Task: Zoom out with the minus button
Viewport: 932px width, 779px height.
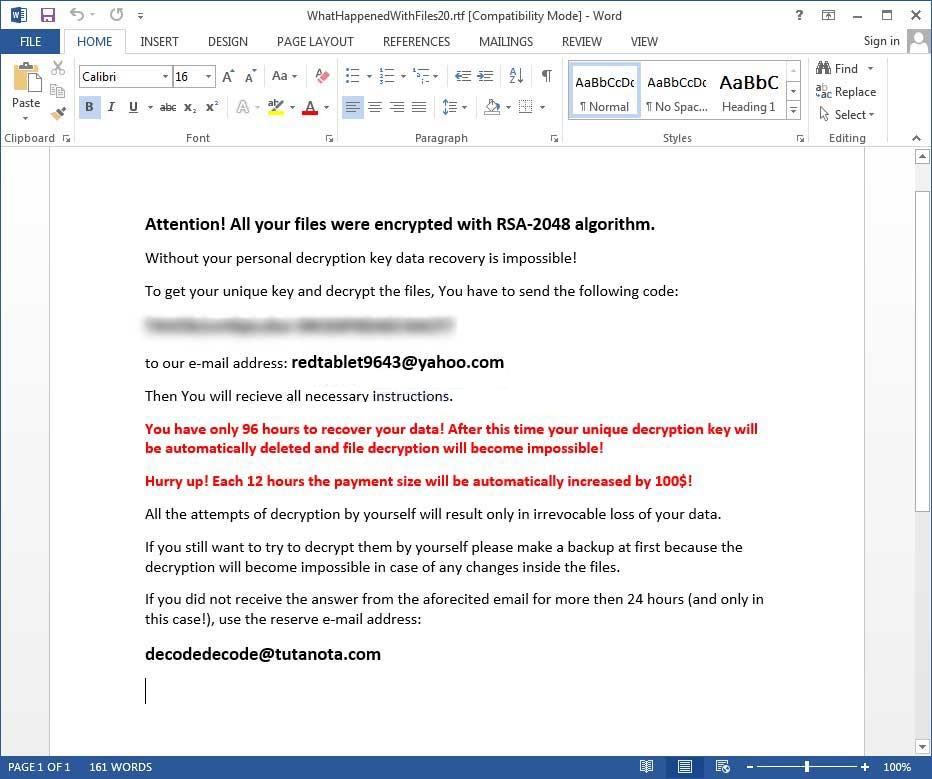Action: 750,767
